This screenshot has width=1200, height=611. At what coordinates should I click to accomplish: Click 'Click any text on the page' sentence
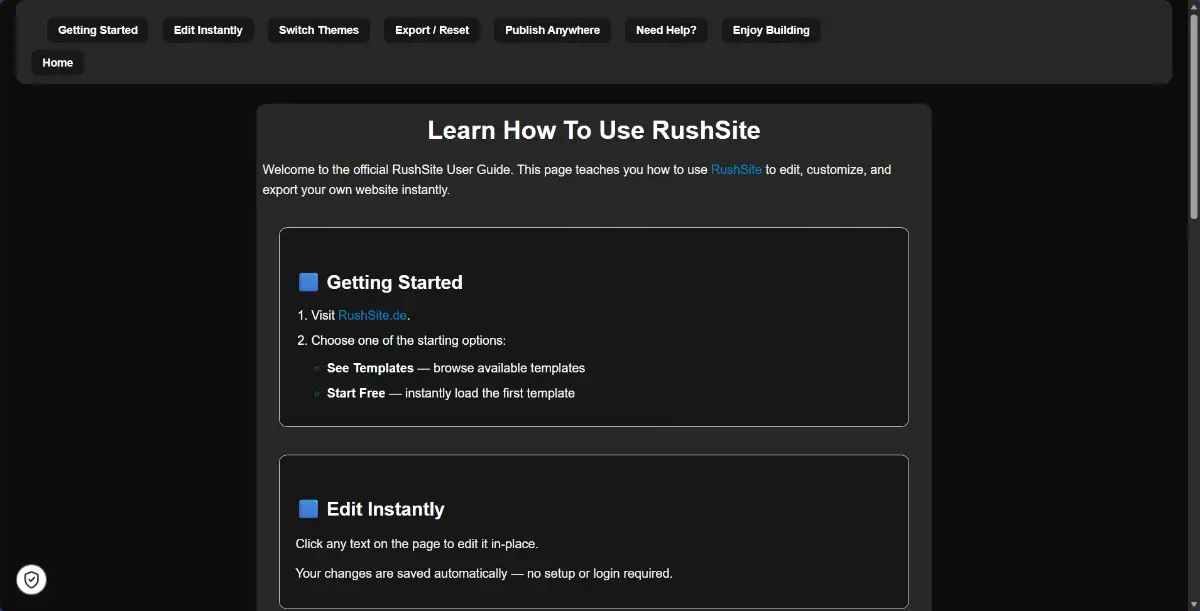point(417,544)
